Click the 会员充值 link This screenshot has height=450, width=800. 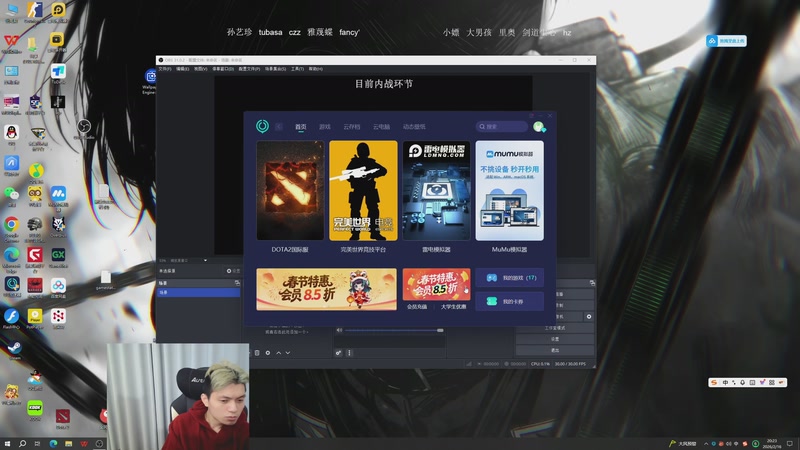[417, 307]
